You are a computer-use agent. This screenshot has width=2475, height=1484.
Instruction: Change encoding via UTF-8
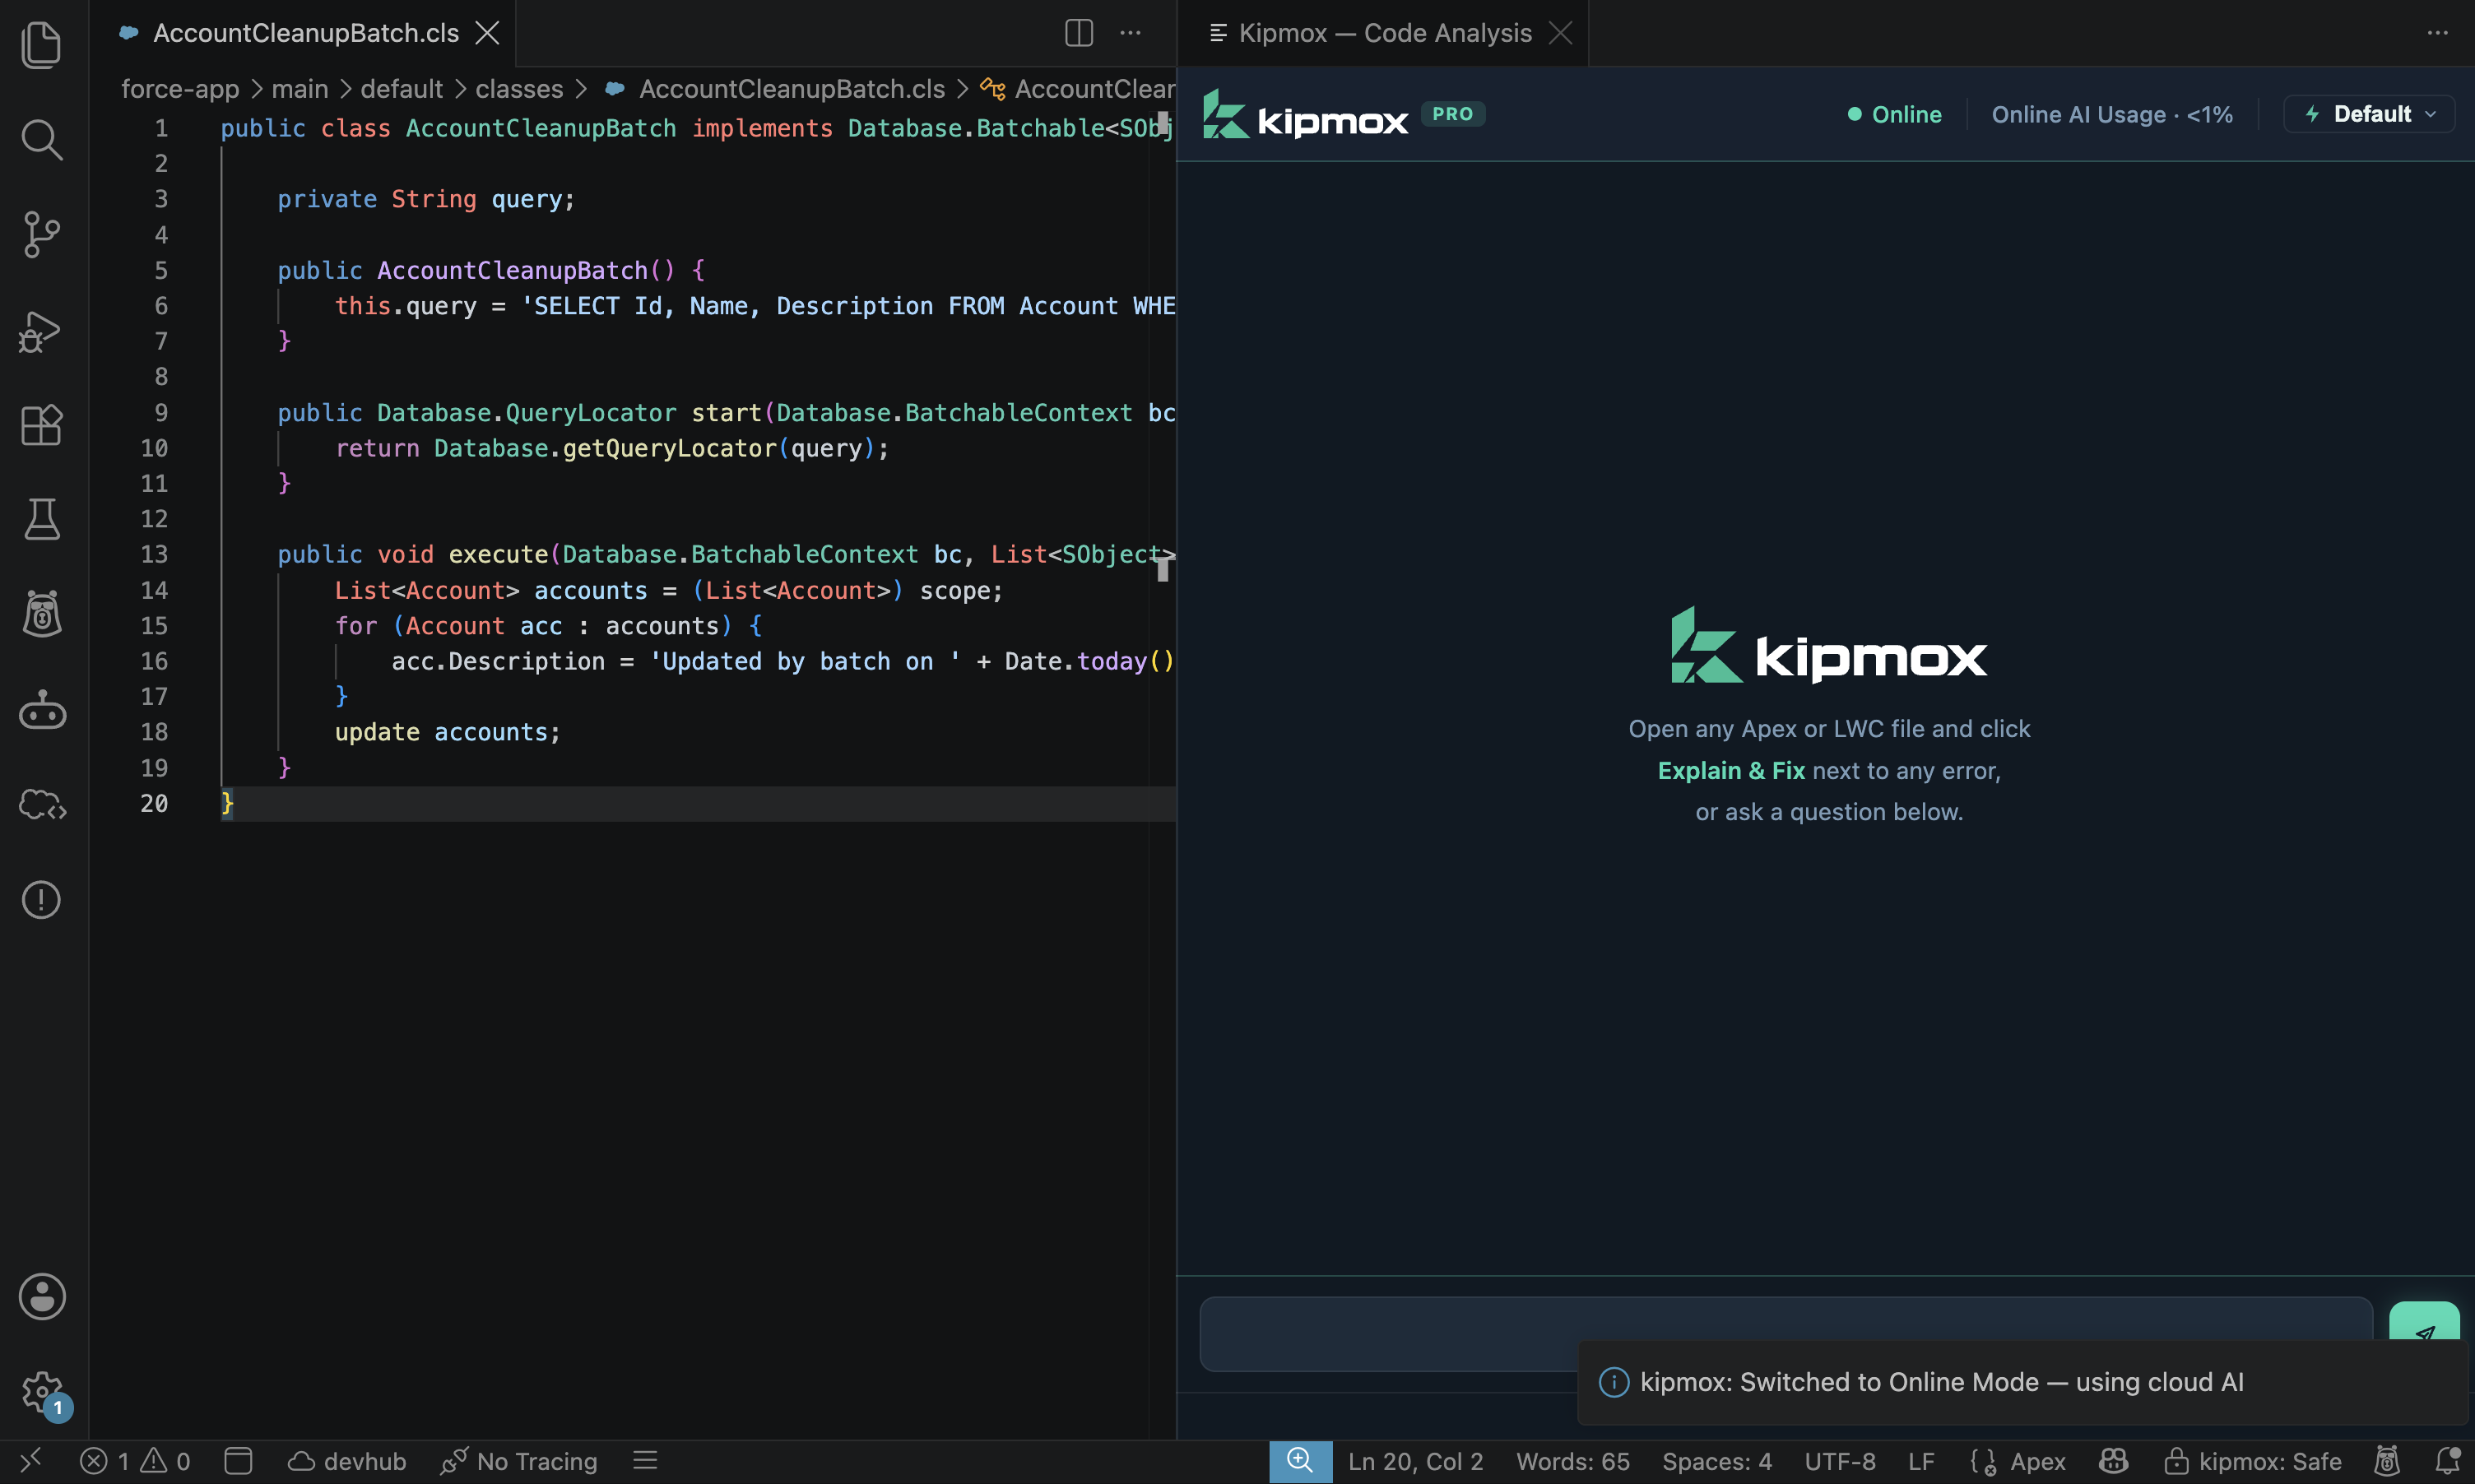[x=1840, y=1462]
